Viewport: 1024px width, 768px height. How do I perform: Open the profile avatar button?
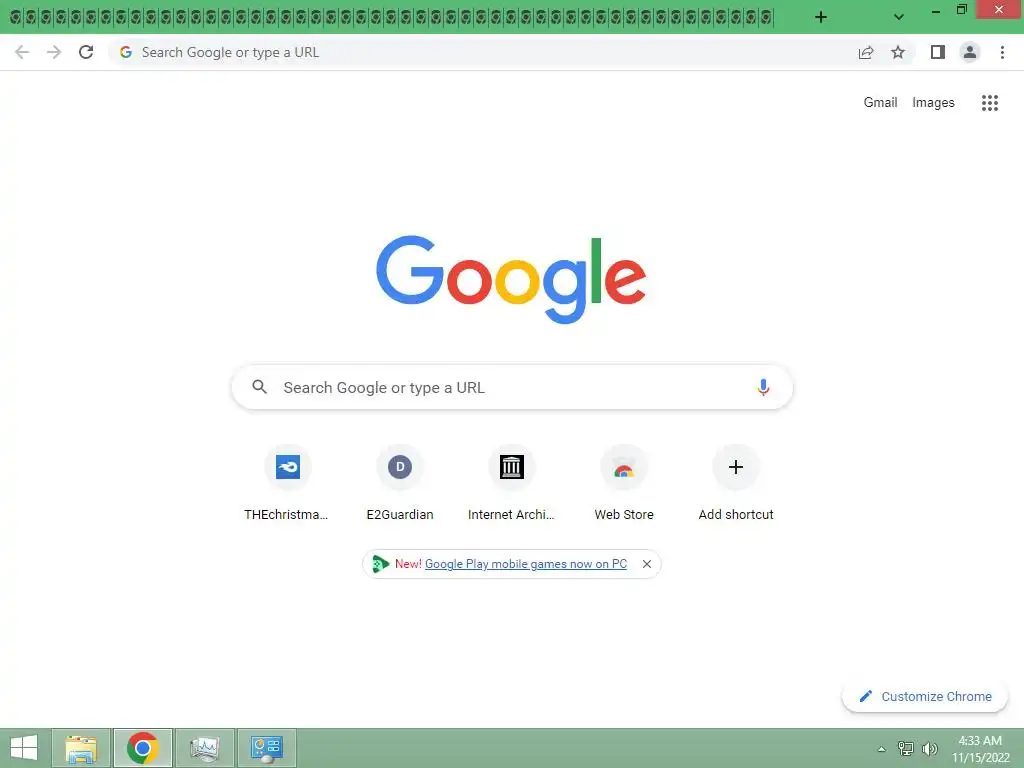[970, 52]
